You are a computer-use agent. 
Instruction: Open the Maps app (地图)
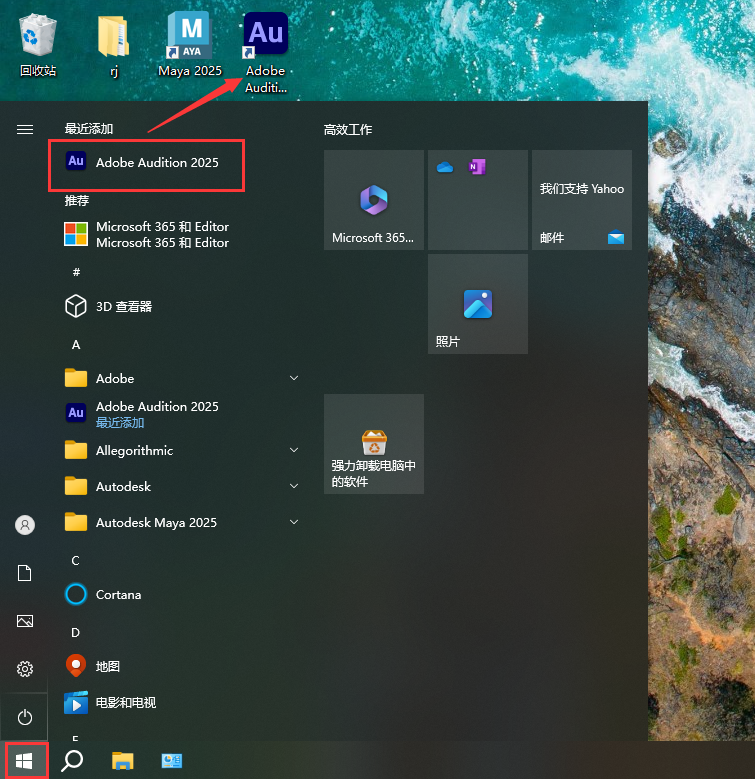(93, 666)
